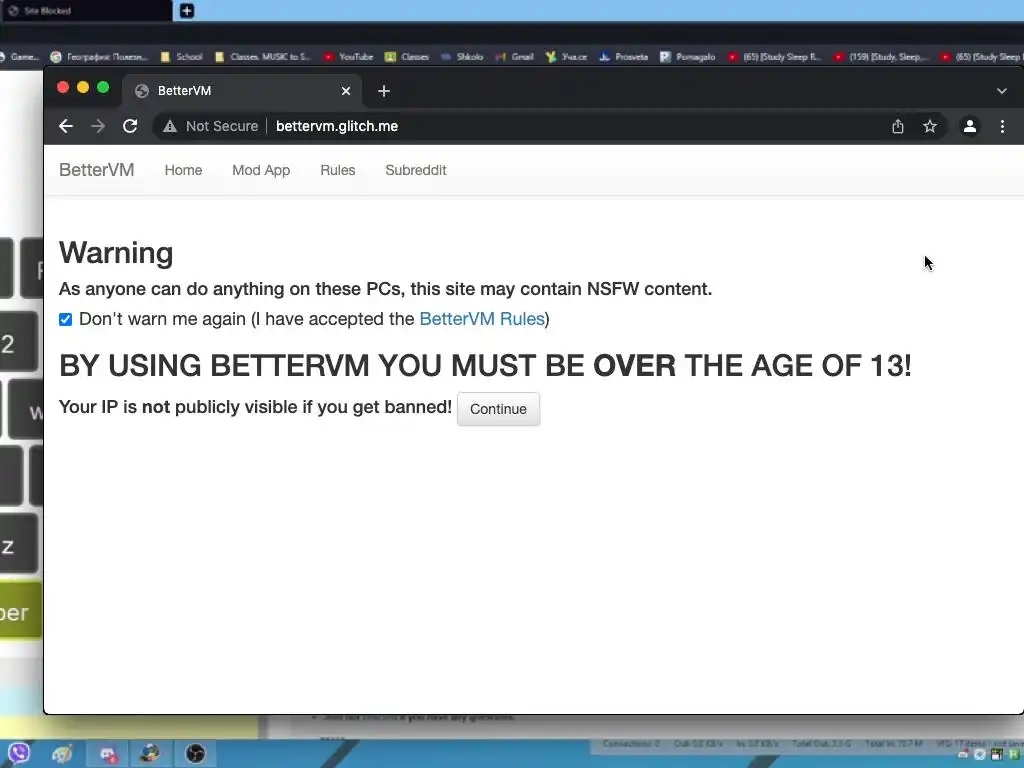The image size is (1024, 768).
Task: Close the BetterVM tab
Action: coord(346,91)
